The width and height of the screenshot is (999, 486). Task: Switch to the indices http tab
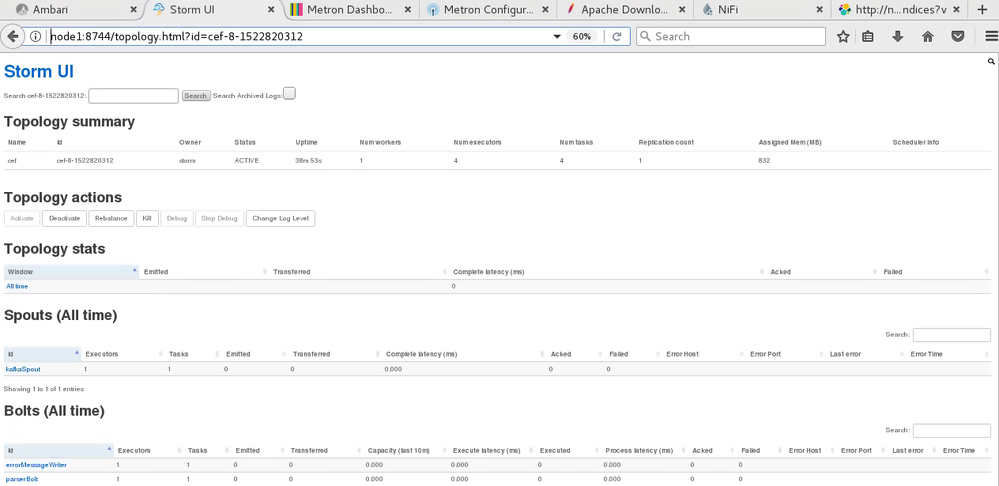898,10
